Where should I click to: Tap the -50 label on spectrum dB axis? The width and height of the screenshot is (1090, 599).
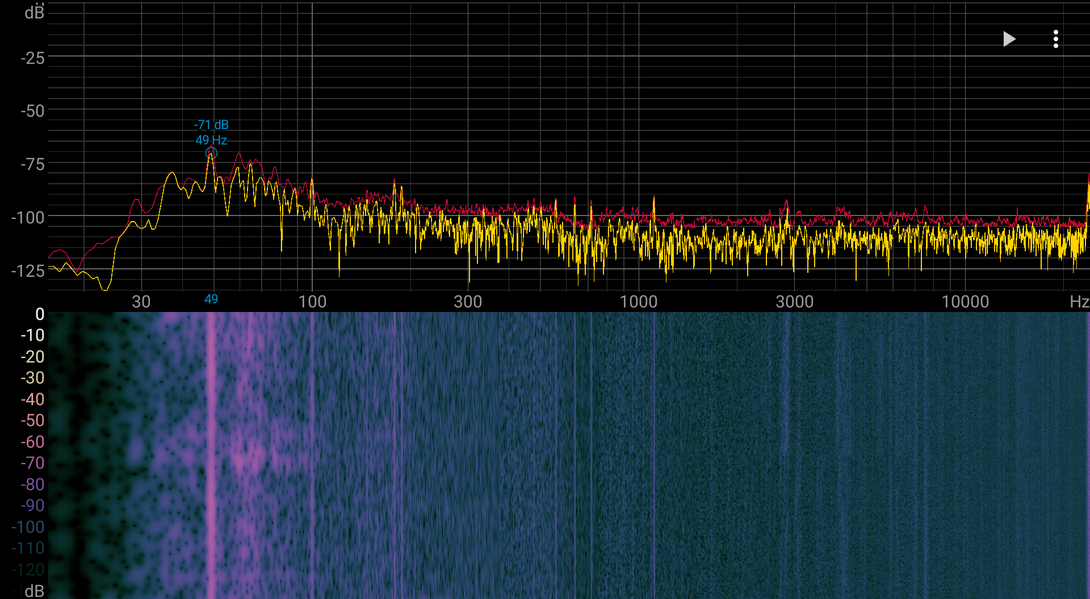(33, 111)
